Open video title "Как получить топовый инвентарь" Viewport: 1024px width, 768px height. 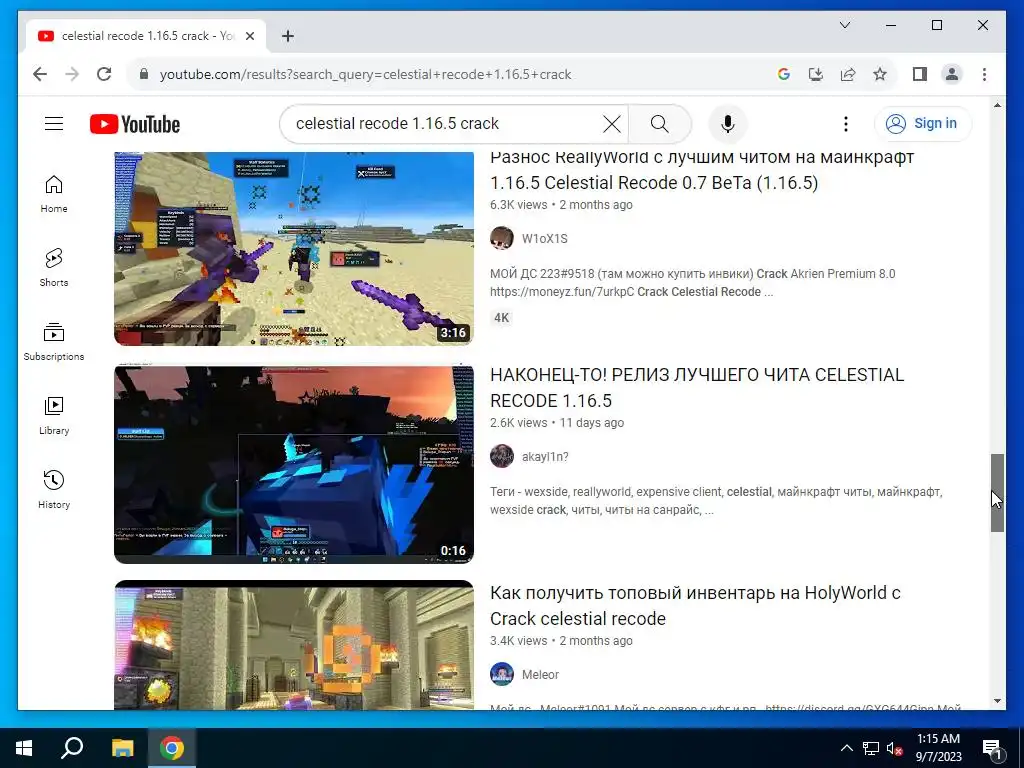[x=696, y=605]
